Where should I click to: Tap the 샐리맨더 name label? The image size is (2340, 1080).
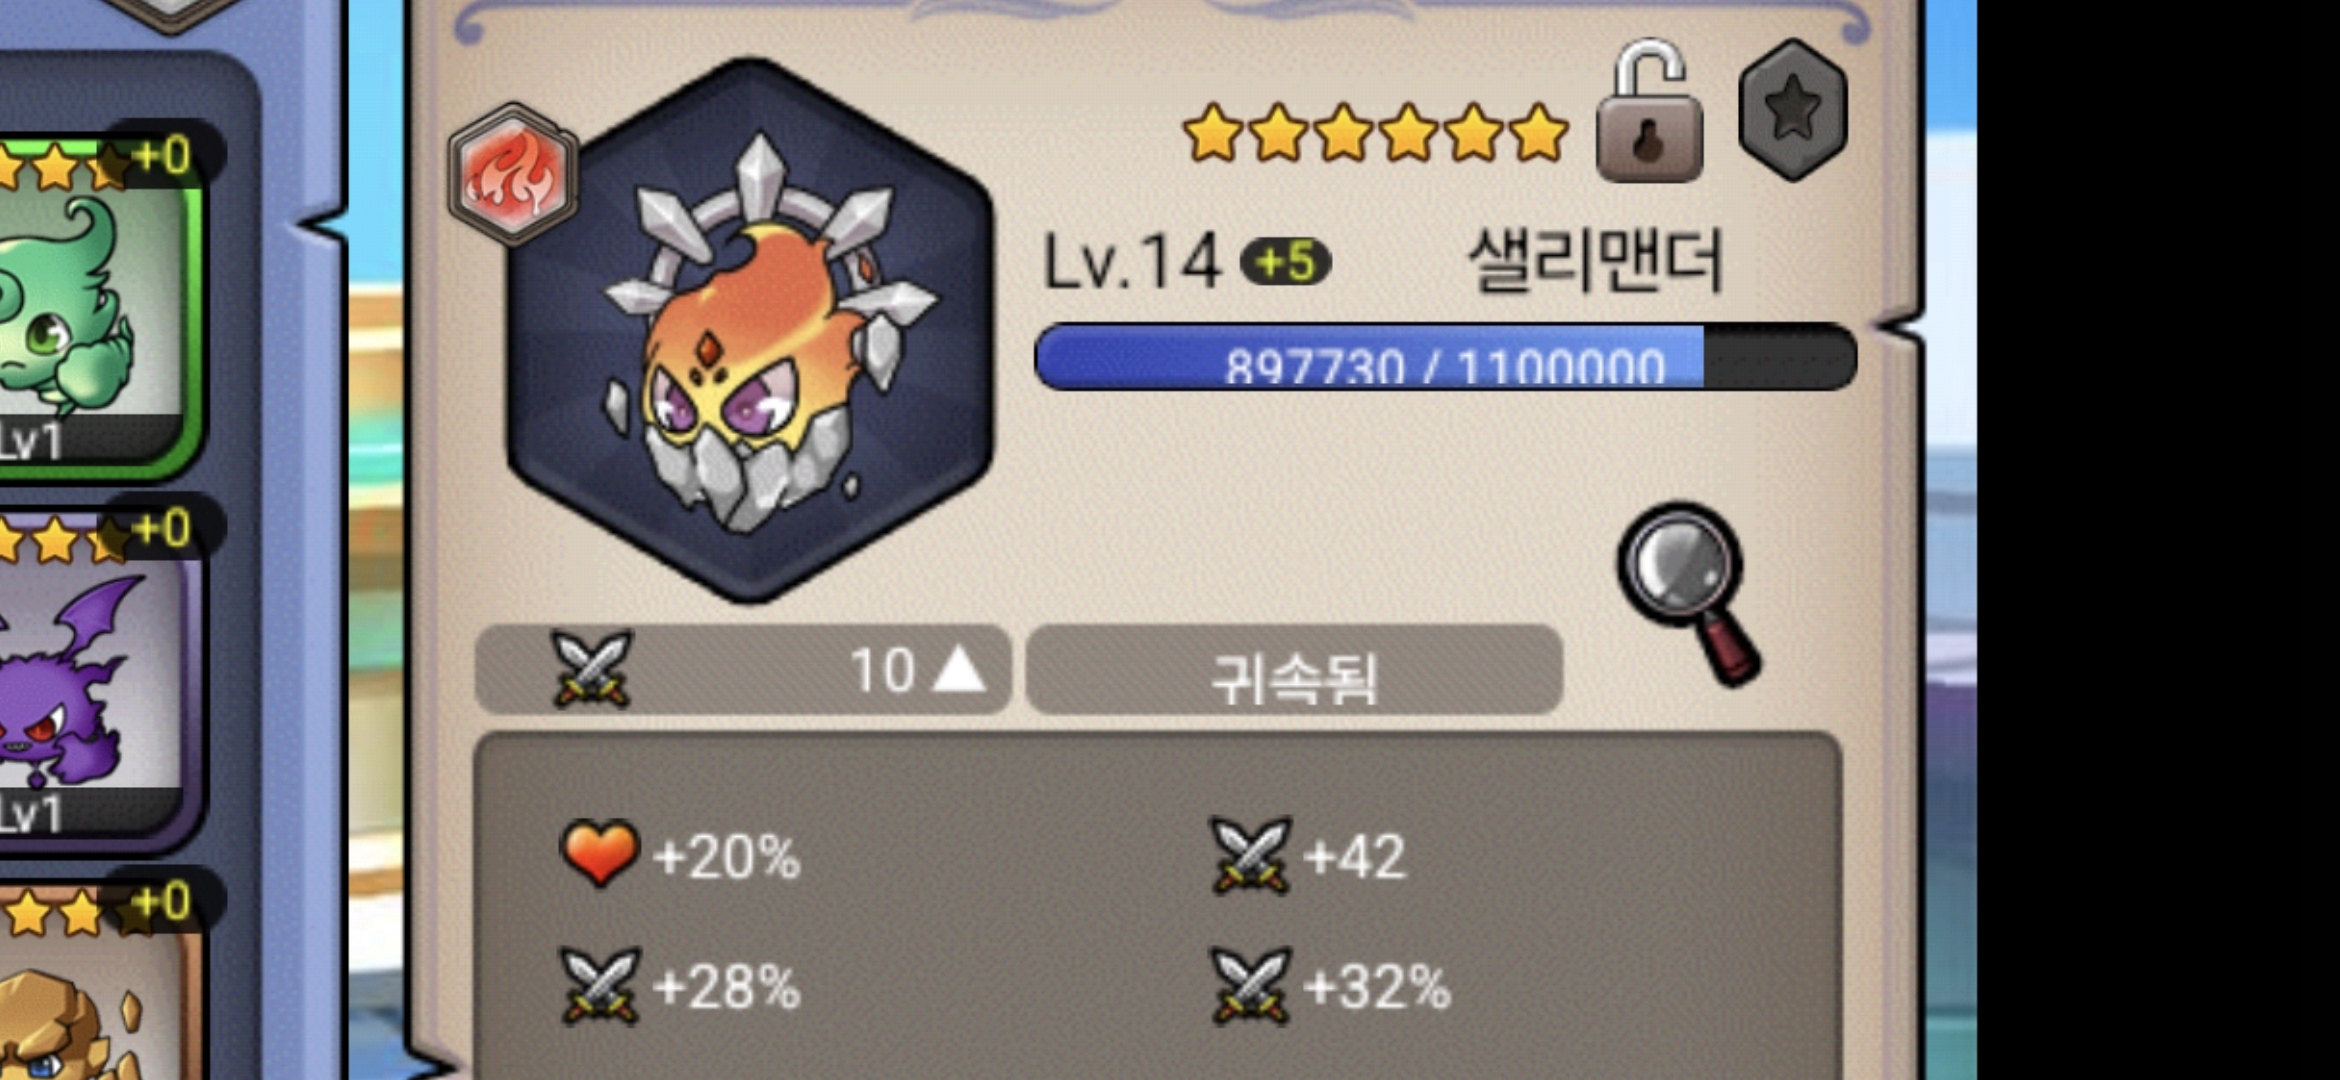[x=1595, y=260]
